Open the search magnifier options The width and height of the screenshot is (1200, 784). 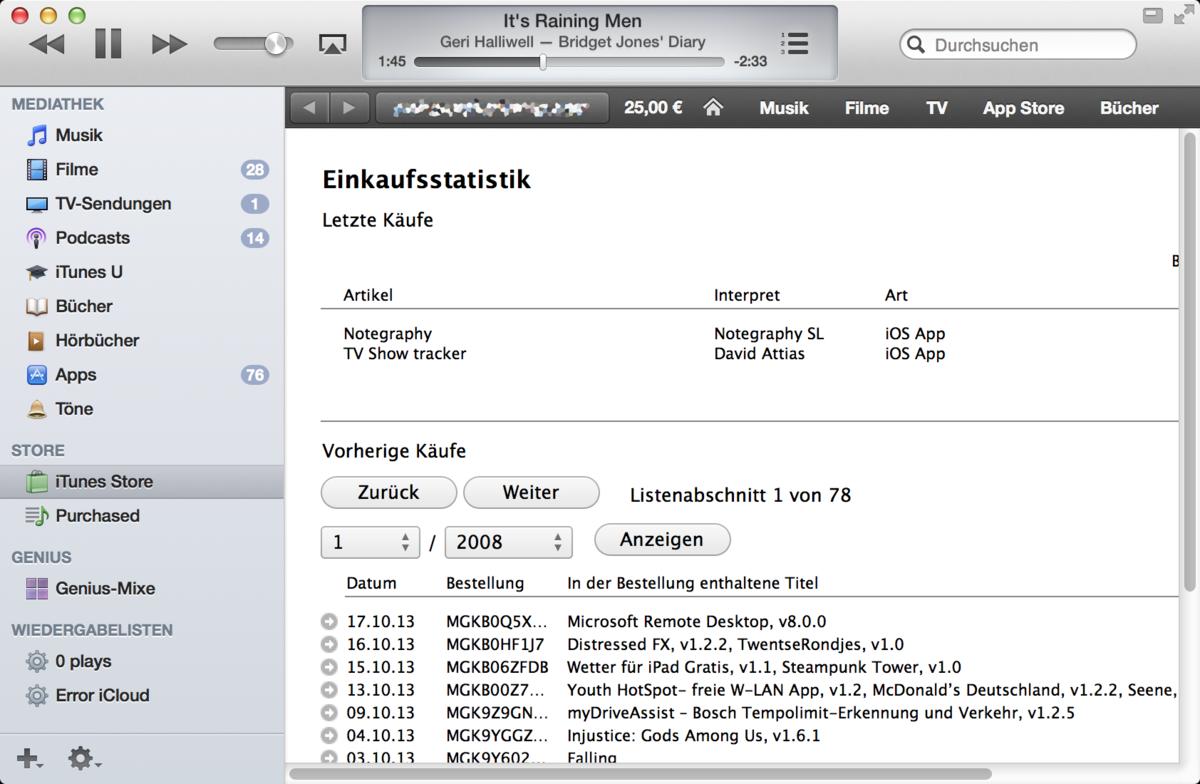[916, 45]
